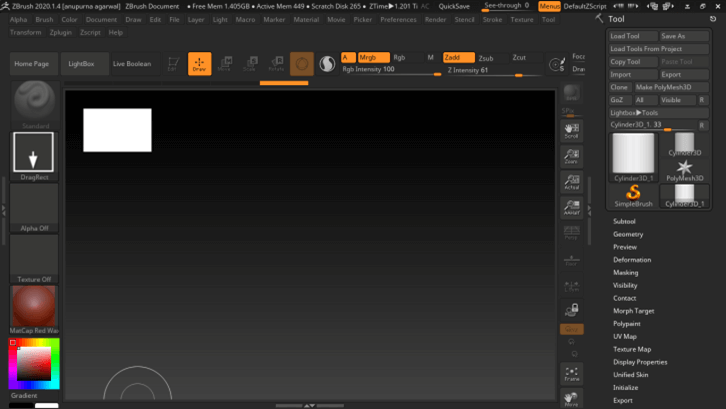
Task: Toggle the M material mode
Action: point(431,57)
